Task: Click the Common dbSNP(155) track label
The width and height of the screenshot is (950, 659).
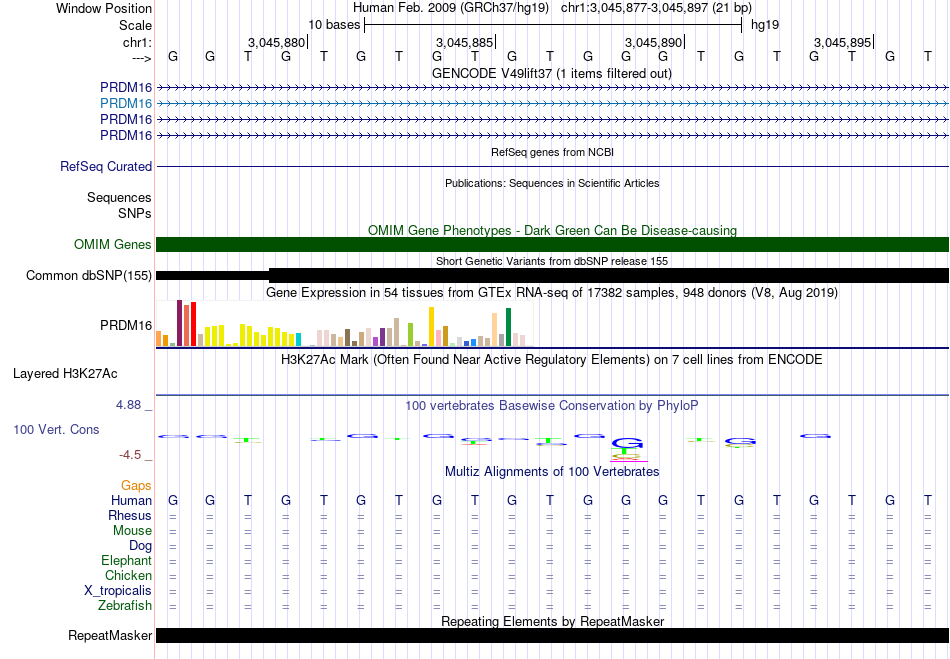Action: tap(89, 276)
